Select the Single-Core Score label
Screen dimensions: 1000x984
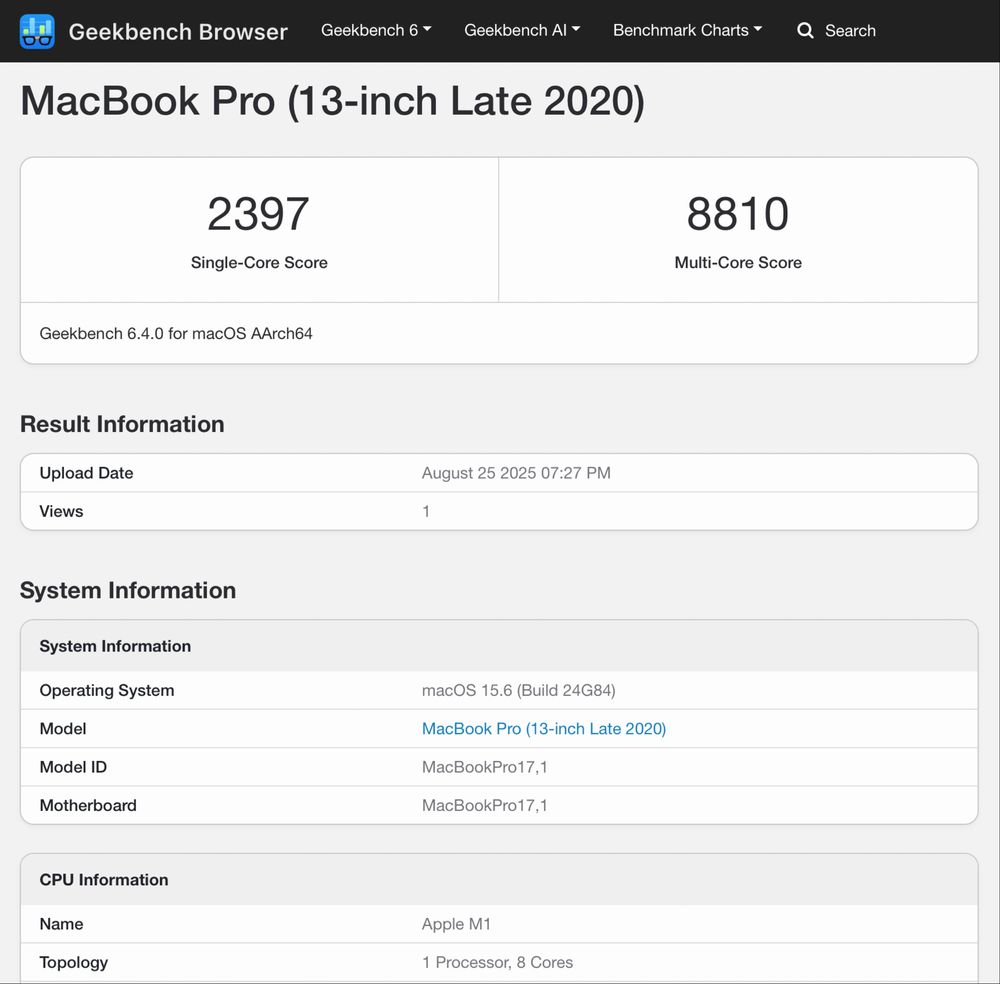[259, 262]
